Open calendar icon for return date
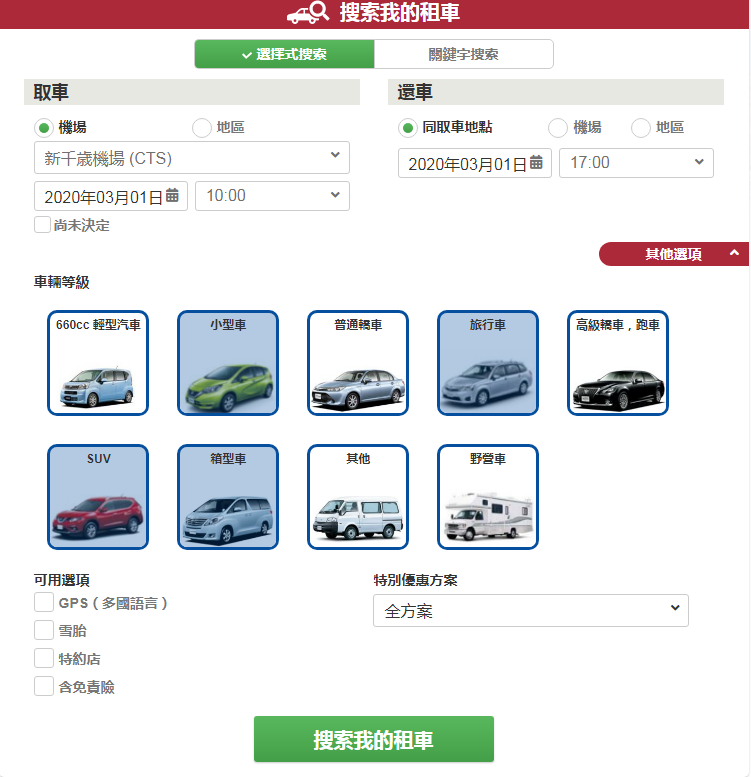The image size is (751, 777). (536, 162)
